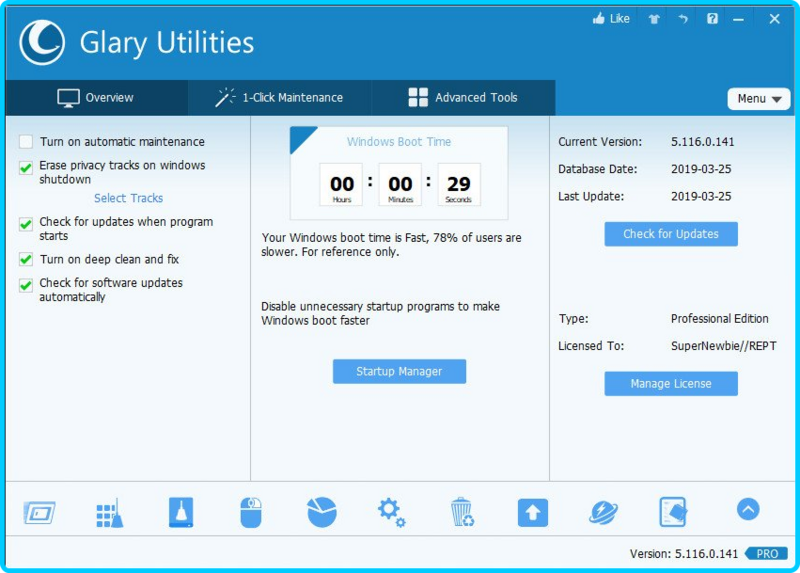Open the File Shredder notebook icon
800x573 pixels.
click(x=673, y=512)
